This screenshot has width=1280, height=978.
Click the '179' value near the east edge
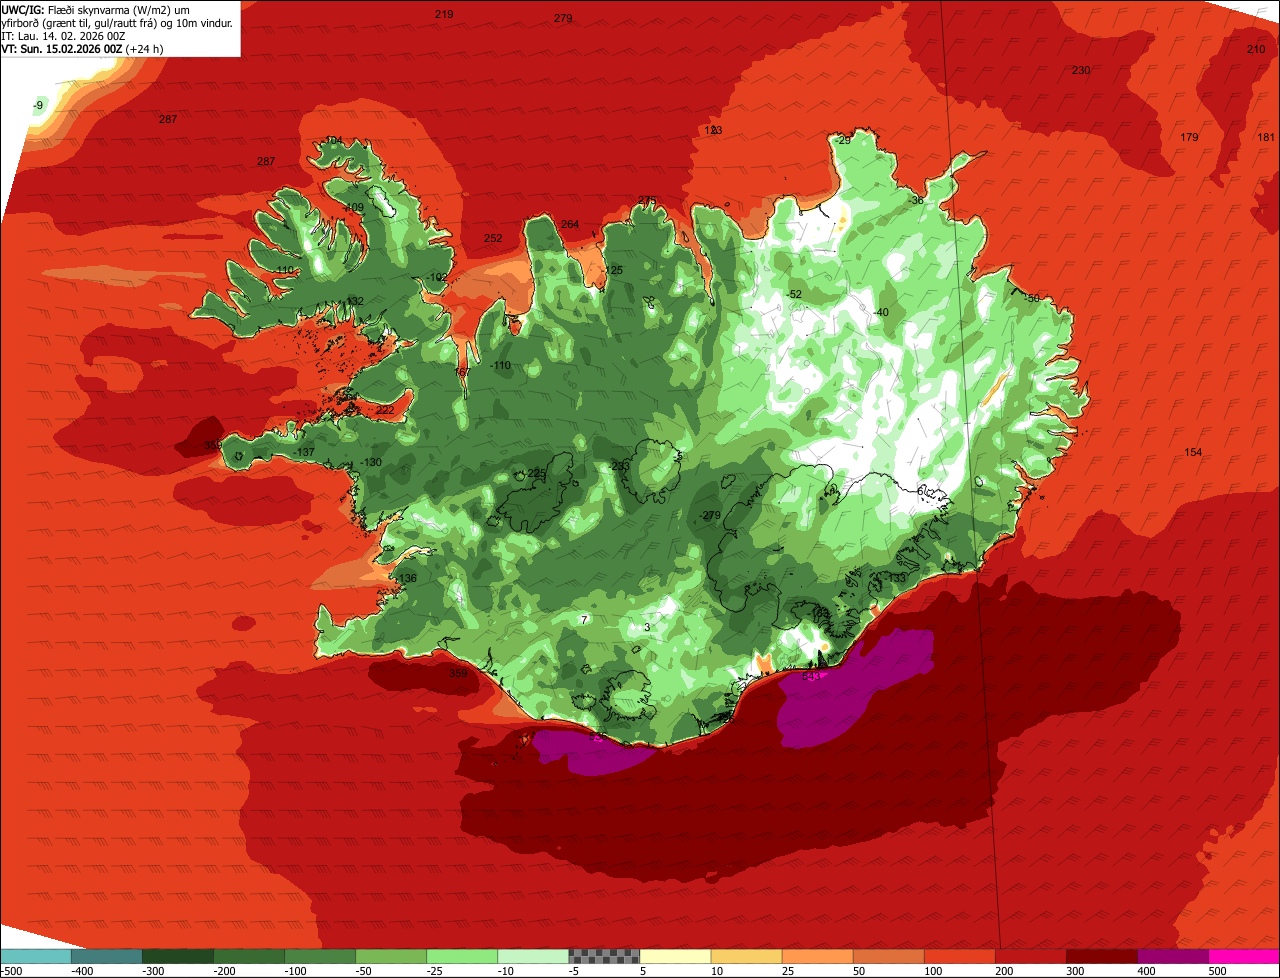point(1189,137)
